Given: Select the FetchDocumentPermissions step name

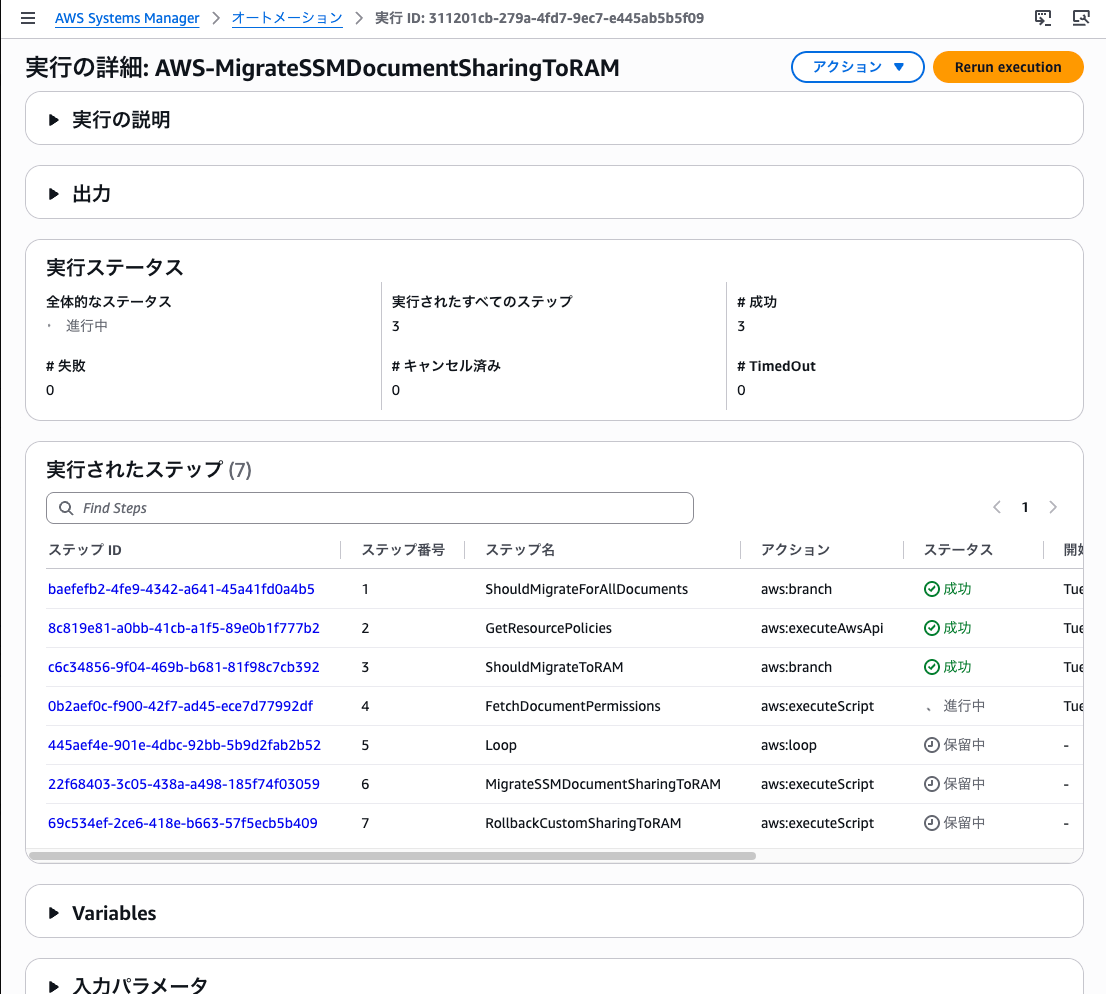Looking at the screenshot, I should pyautogui.click(x=573, y=706).
